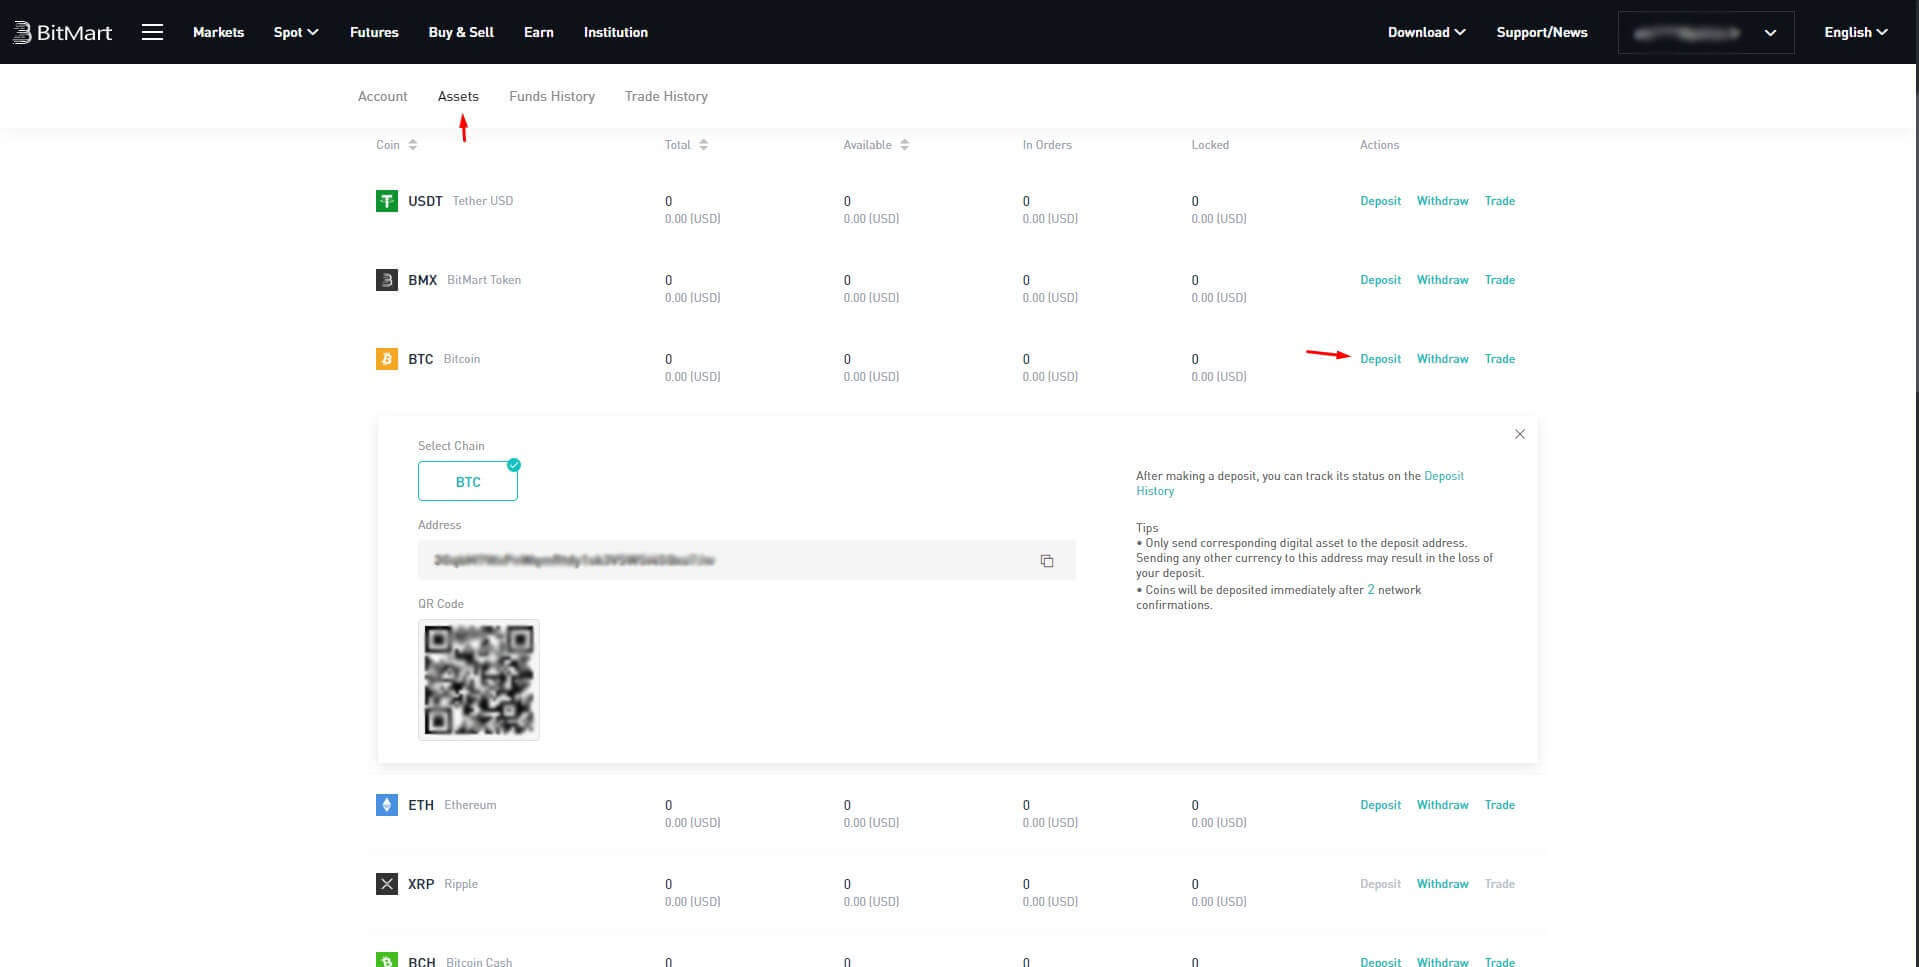
Task: Open the hamburger menu icon
Action: click(x=152, y=32)
